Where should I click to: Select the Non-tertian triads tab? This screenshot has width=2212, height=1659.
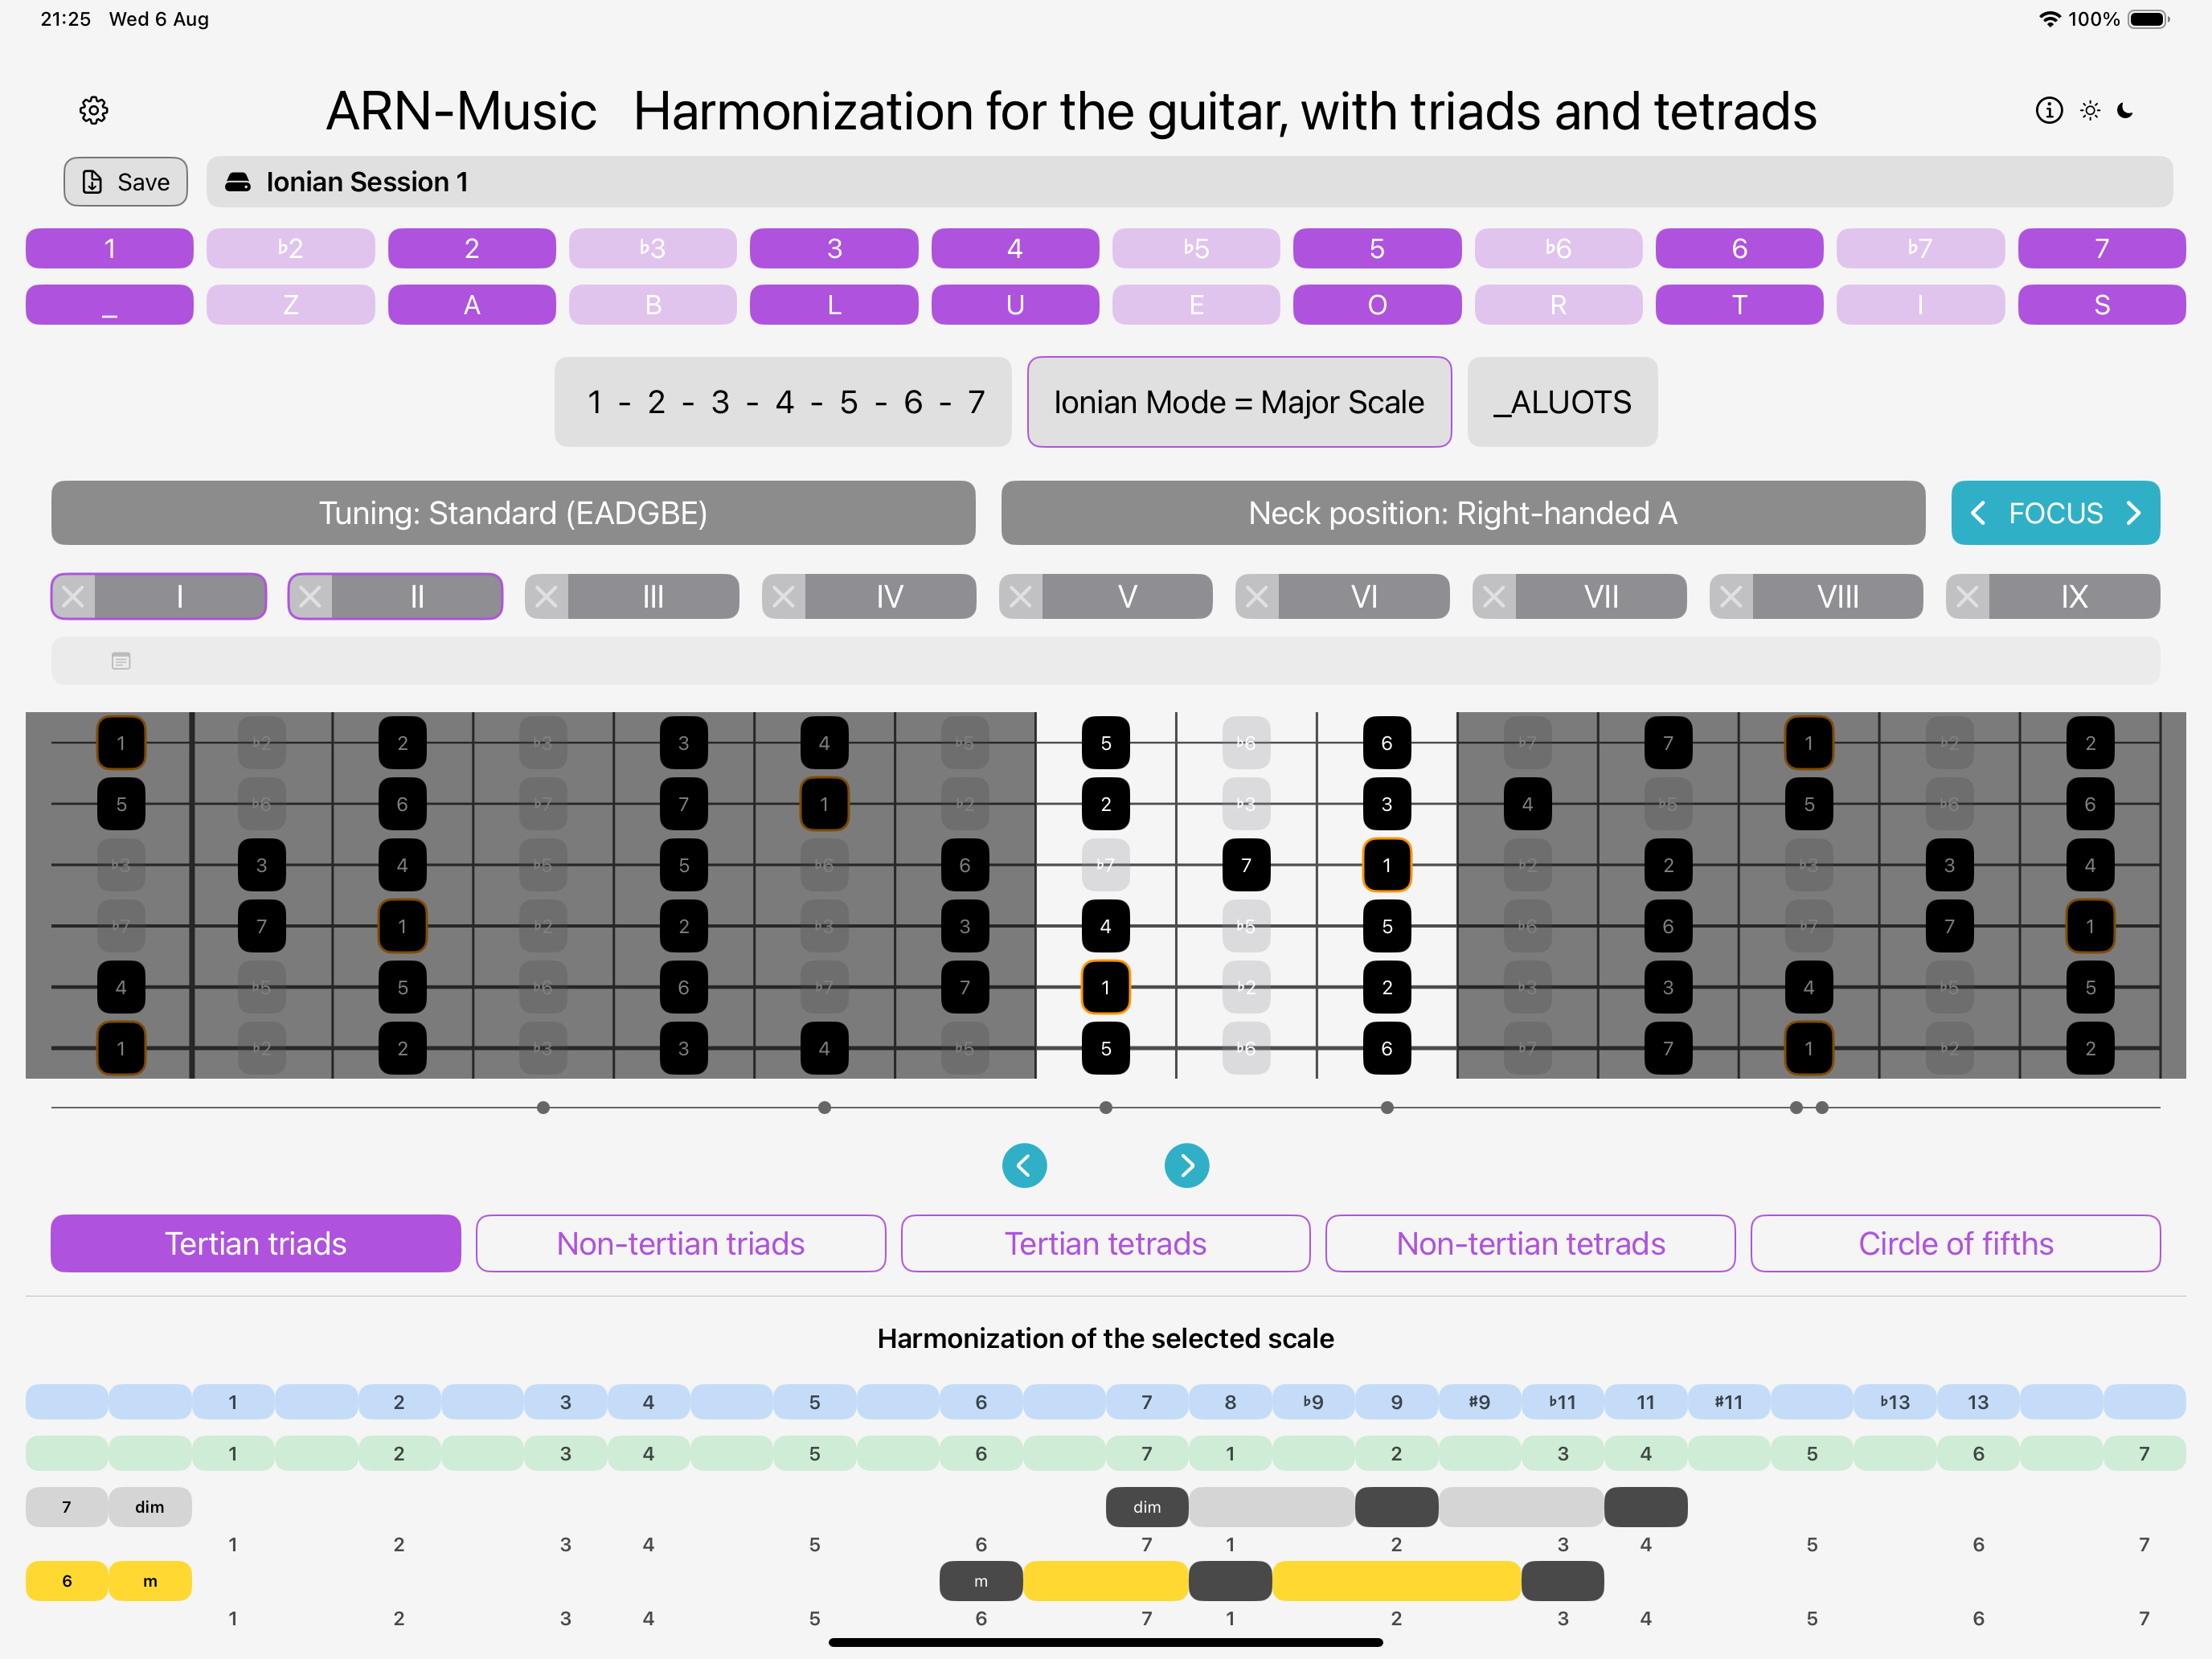point(681,1243)
